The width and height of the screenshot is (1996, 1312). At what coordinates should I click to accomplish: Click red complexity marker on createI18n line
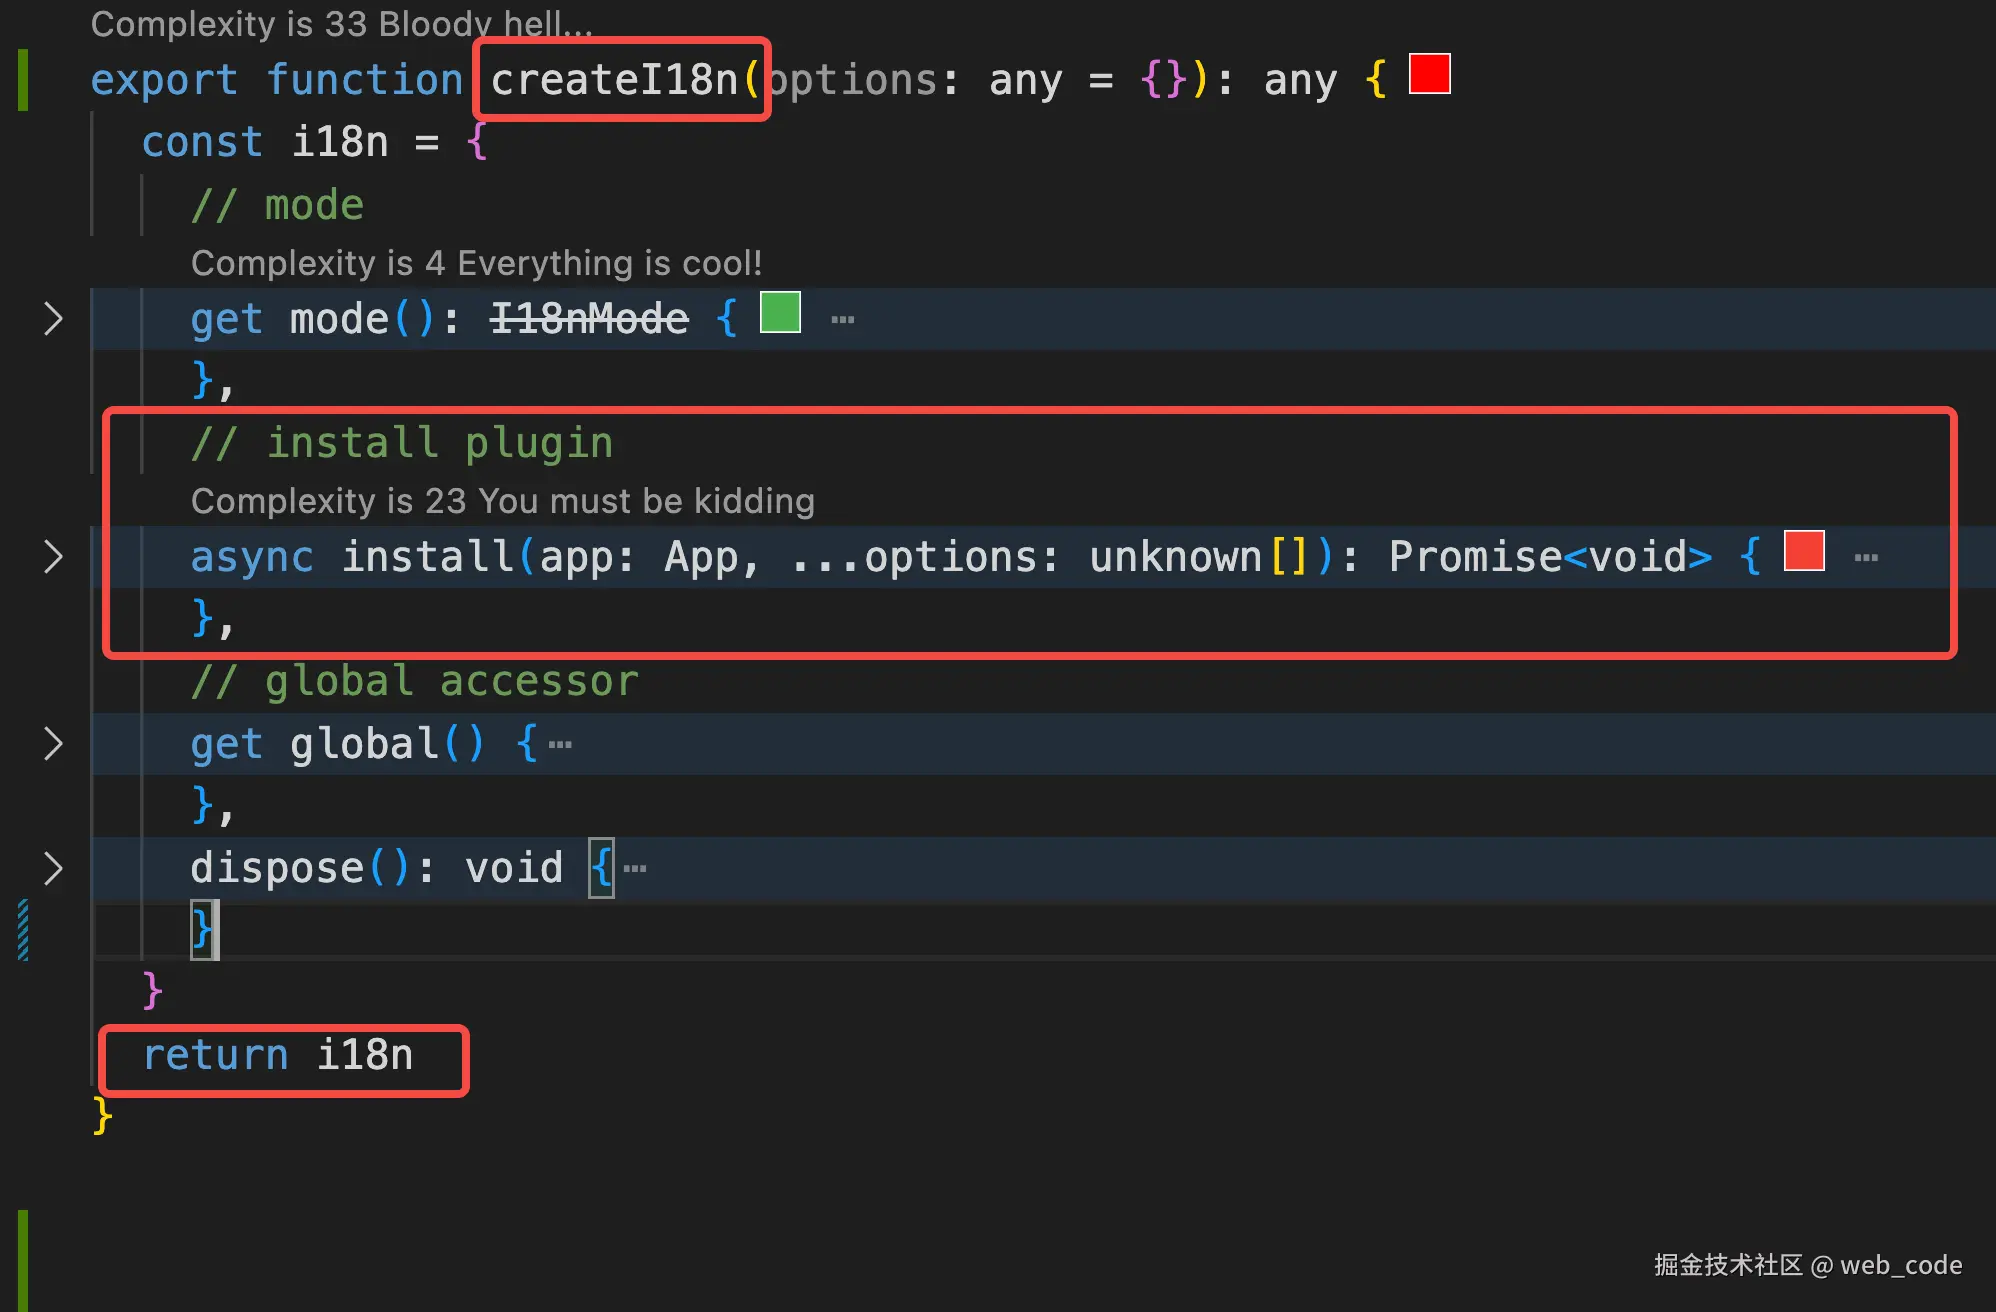pyautogui.click(x=1429, y=75)
